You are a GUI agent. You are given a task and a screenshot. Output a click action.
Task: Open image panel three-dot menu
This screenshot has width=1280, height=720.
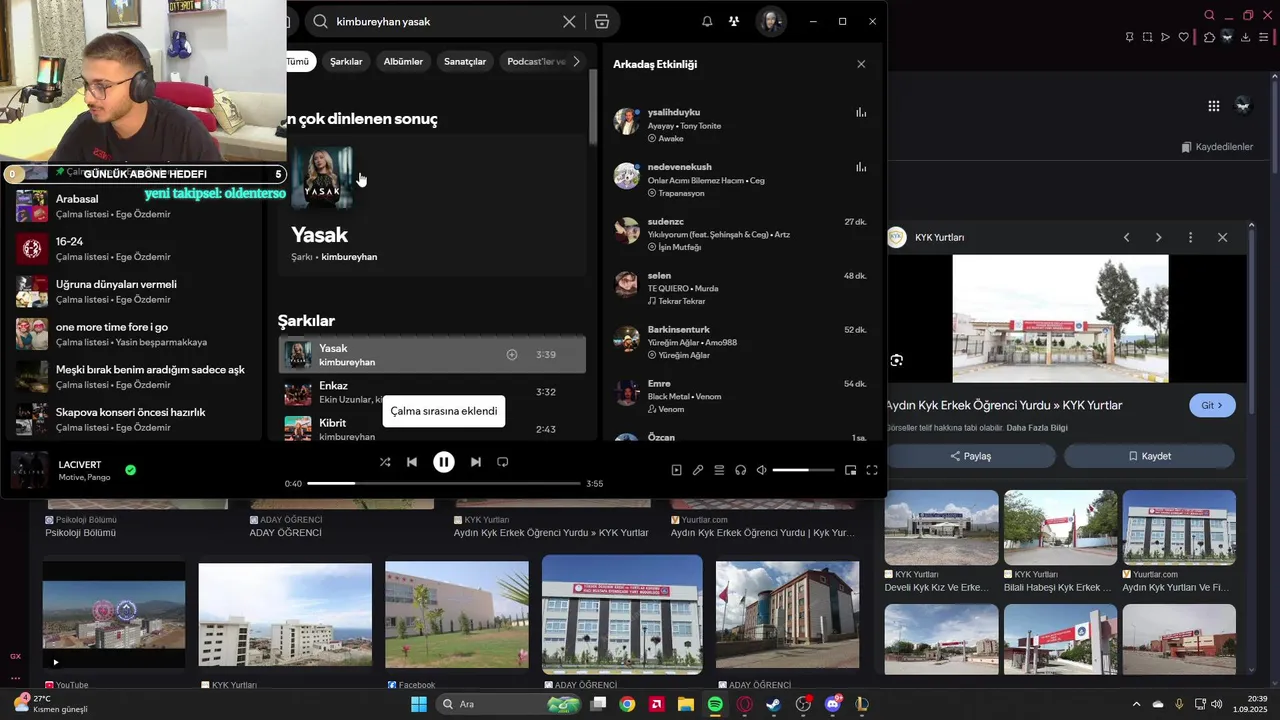[1190, 237]
